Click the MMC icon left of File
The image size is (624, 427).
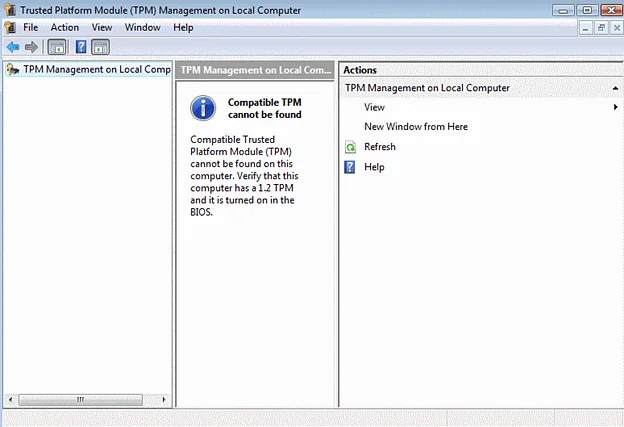coord(10,27)
